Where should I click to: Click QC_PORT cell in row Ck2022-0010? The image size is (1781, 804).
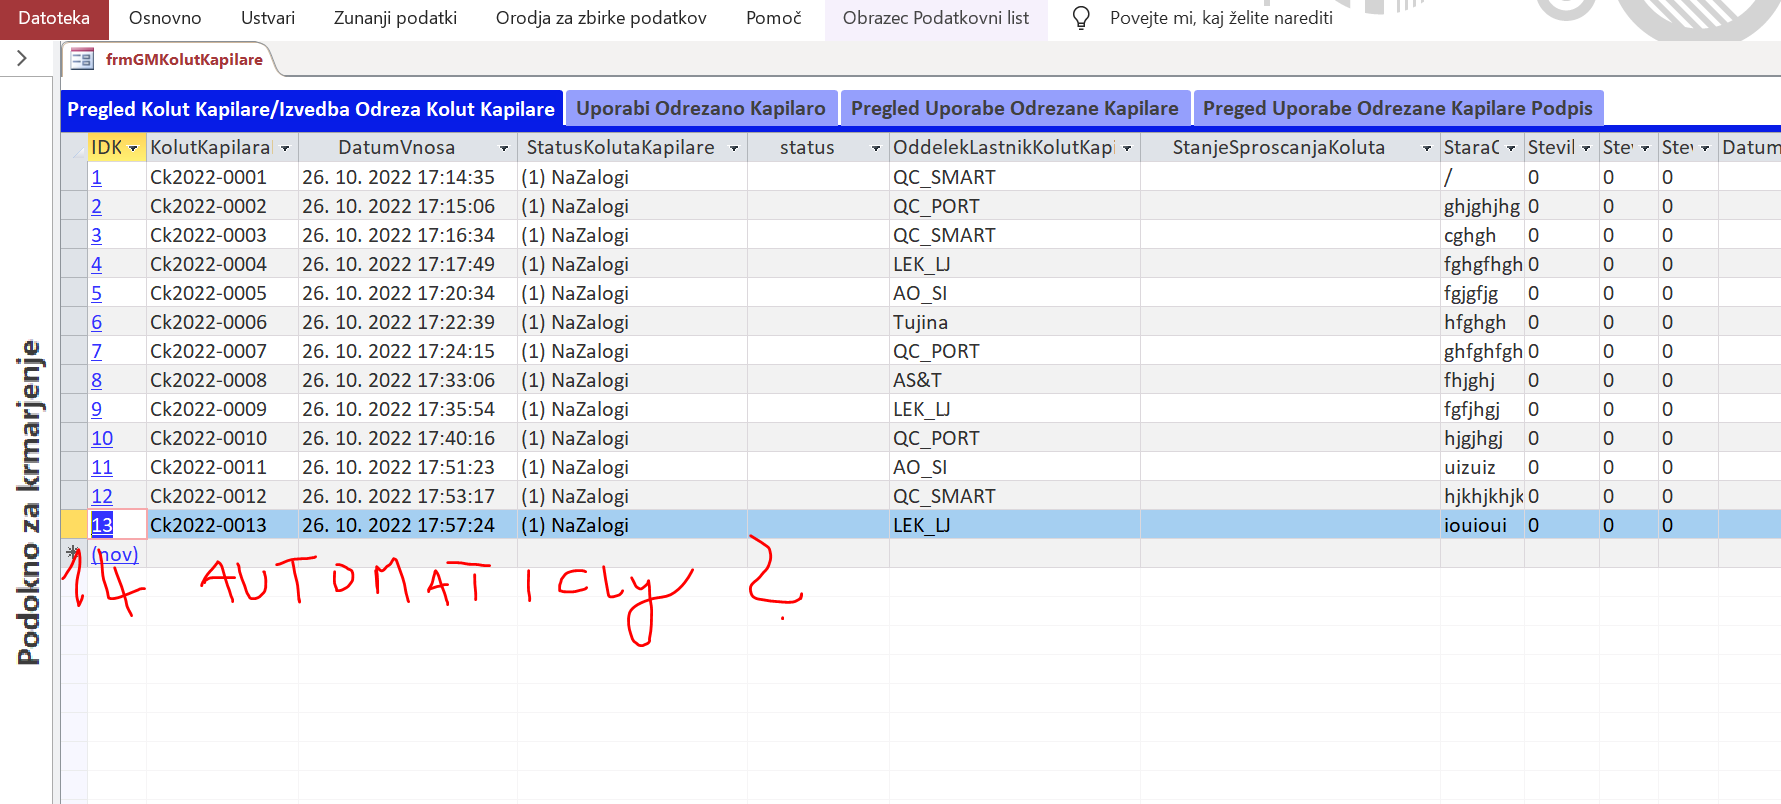pyautogui.click(x=1015, y=438)
